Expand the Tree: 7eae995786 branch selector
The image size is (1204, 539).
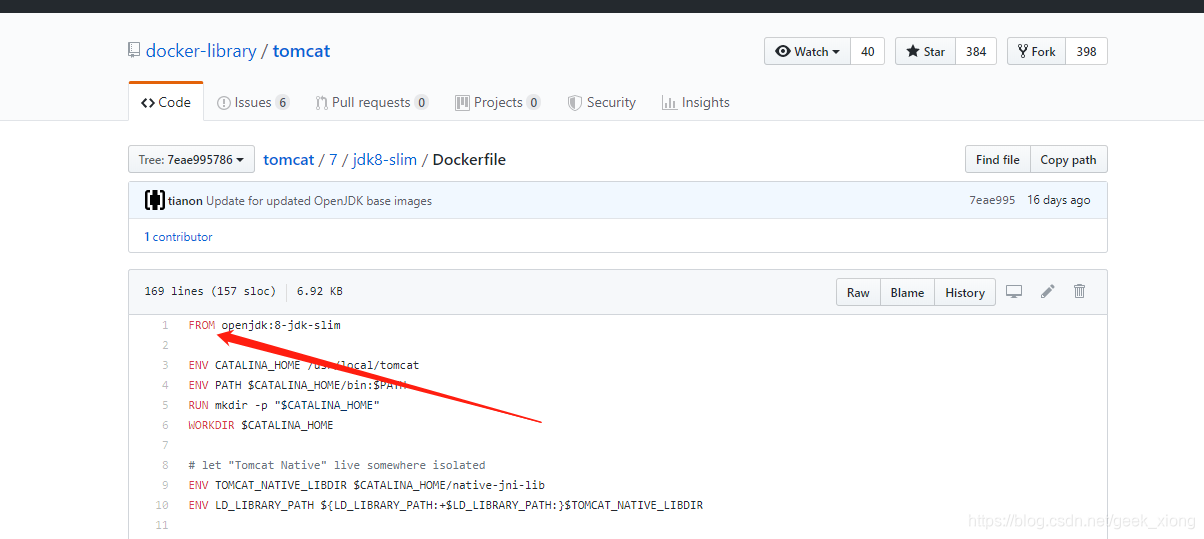(x=191, y=159)
